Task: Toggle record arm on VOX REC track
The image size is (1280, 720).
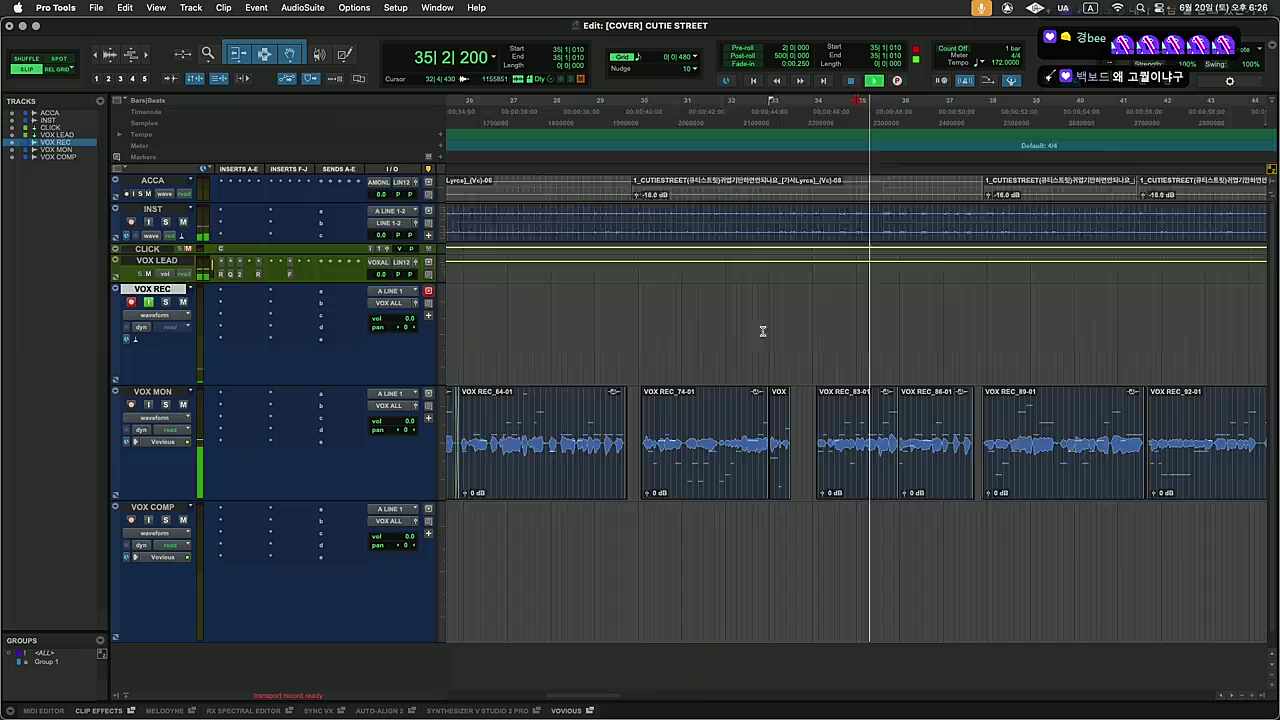Action: pyautogui.click(x=131, y=302)
